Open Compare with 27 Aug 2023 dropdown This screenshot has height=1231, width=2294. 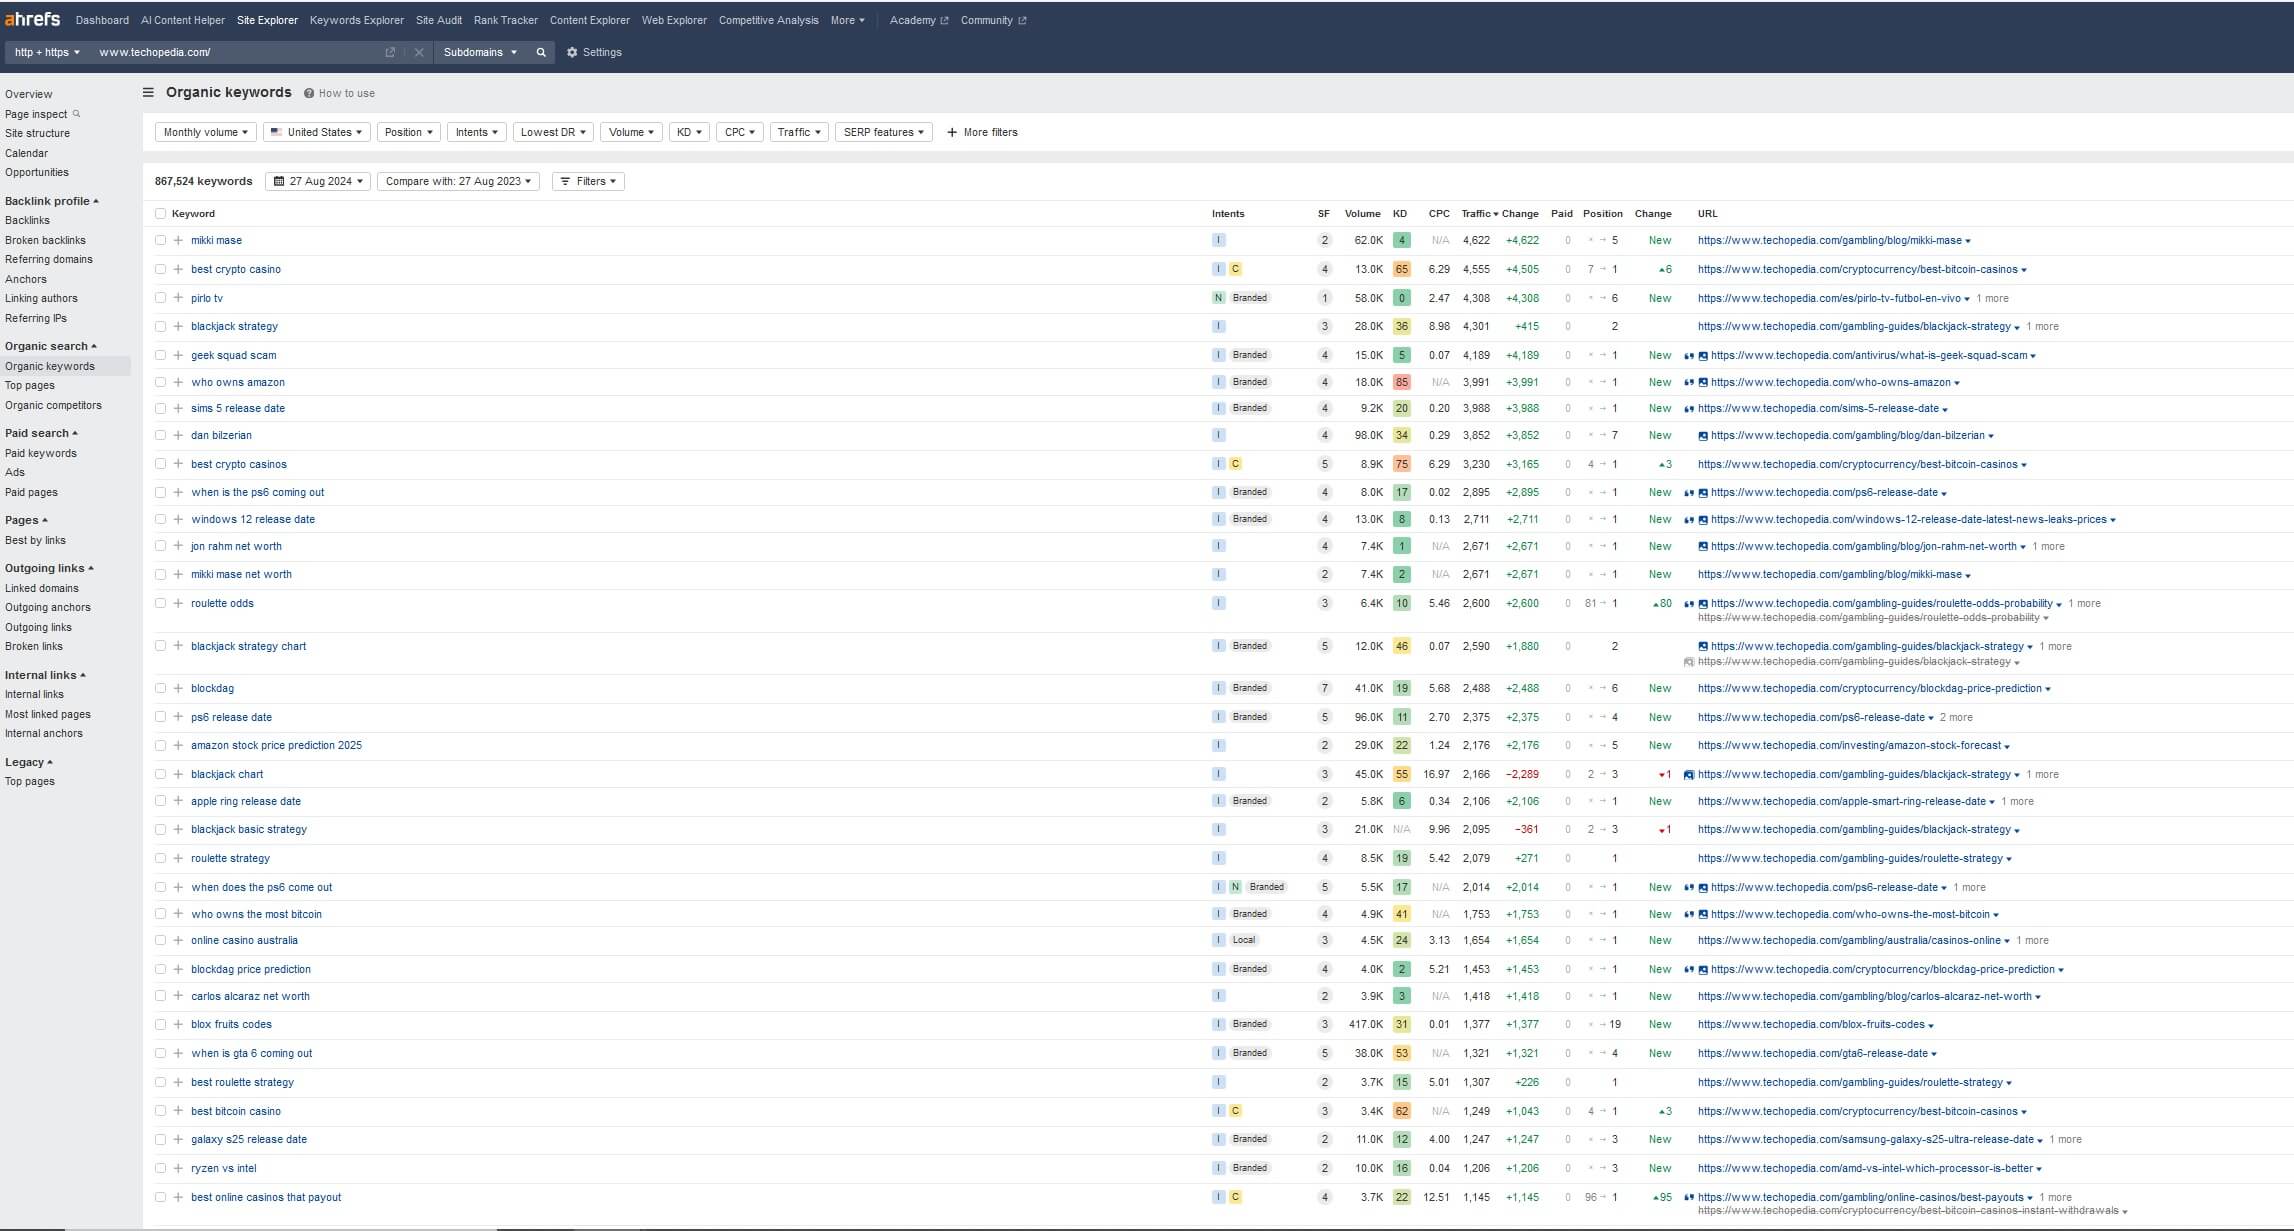[458, 181]
